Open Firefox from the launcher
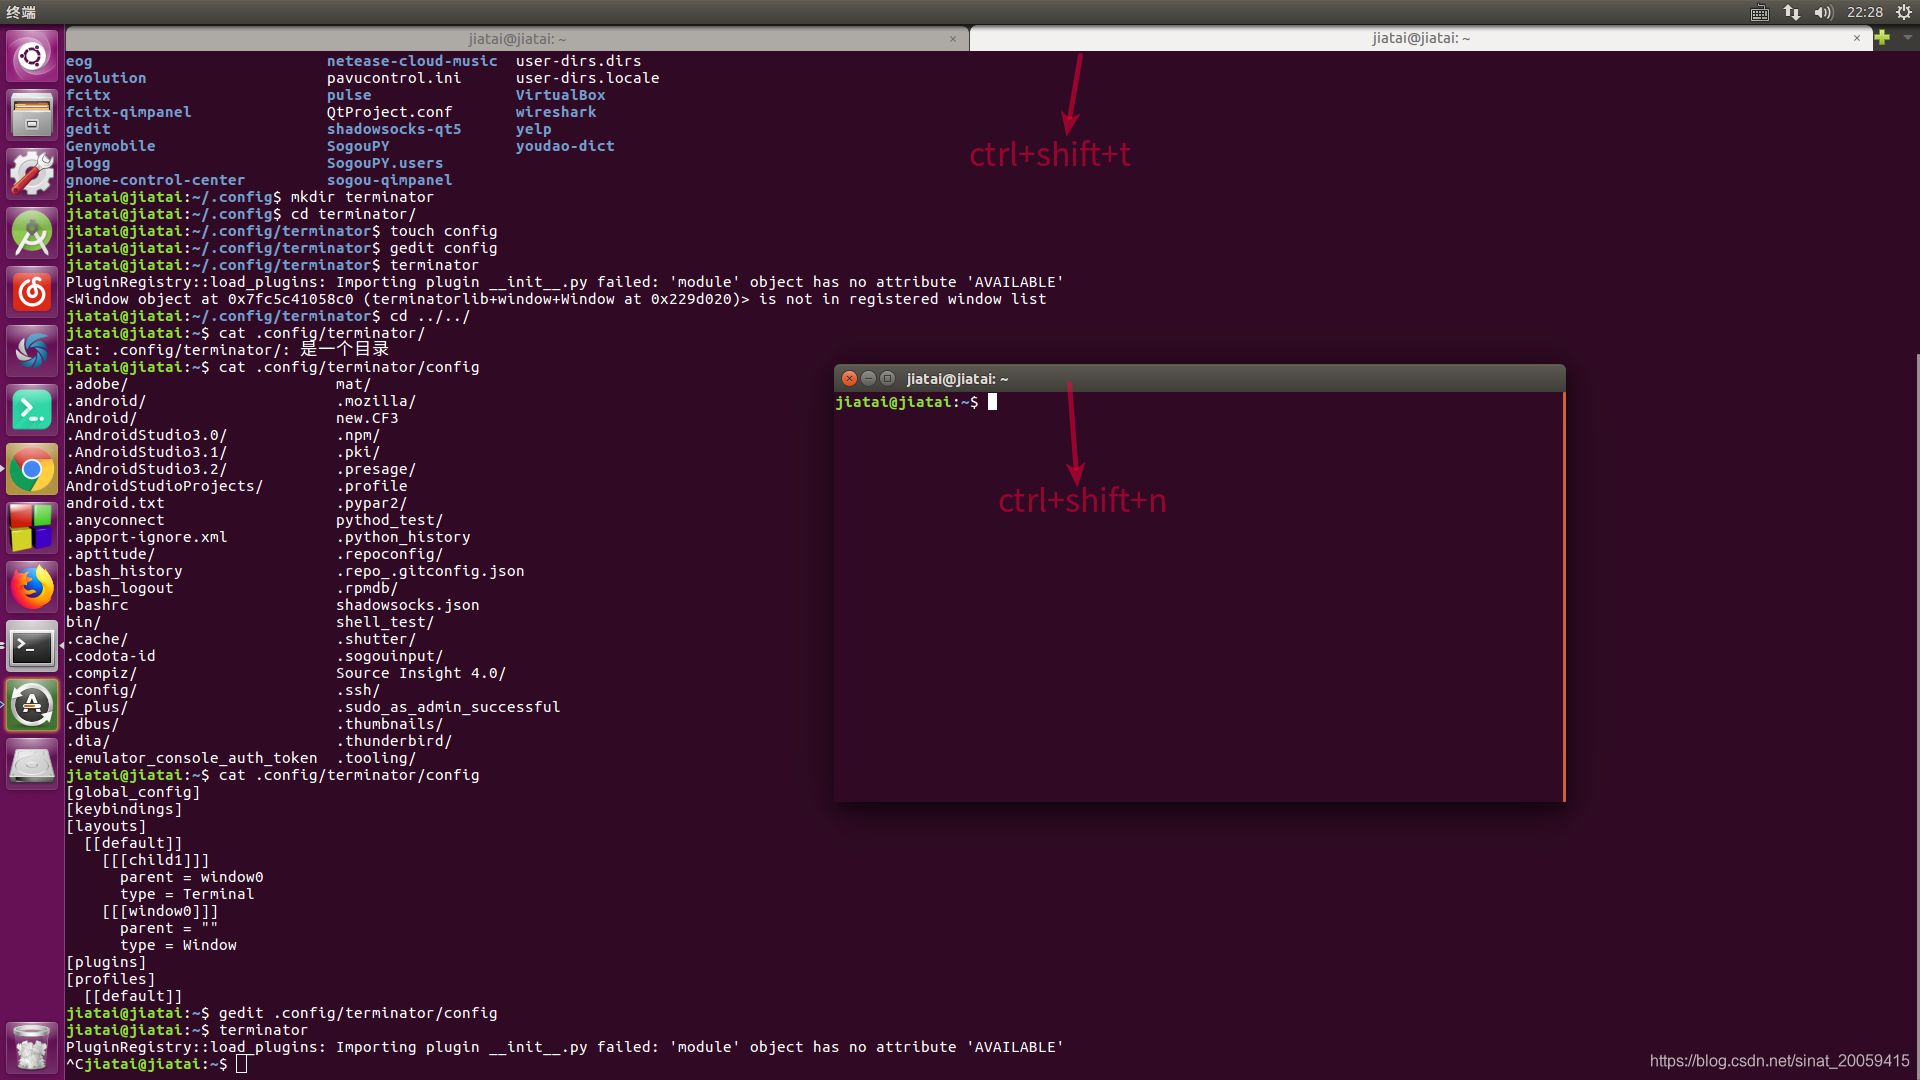This screenshot has width=1920, height=1080. pos(32,588)
